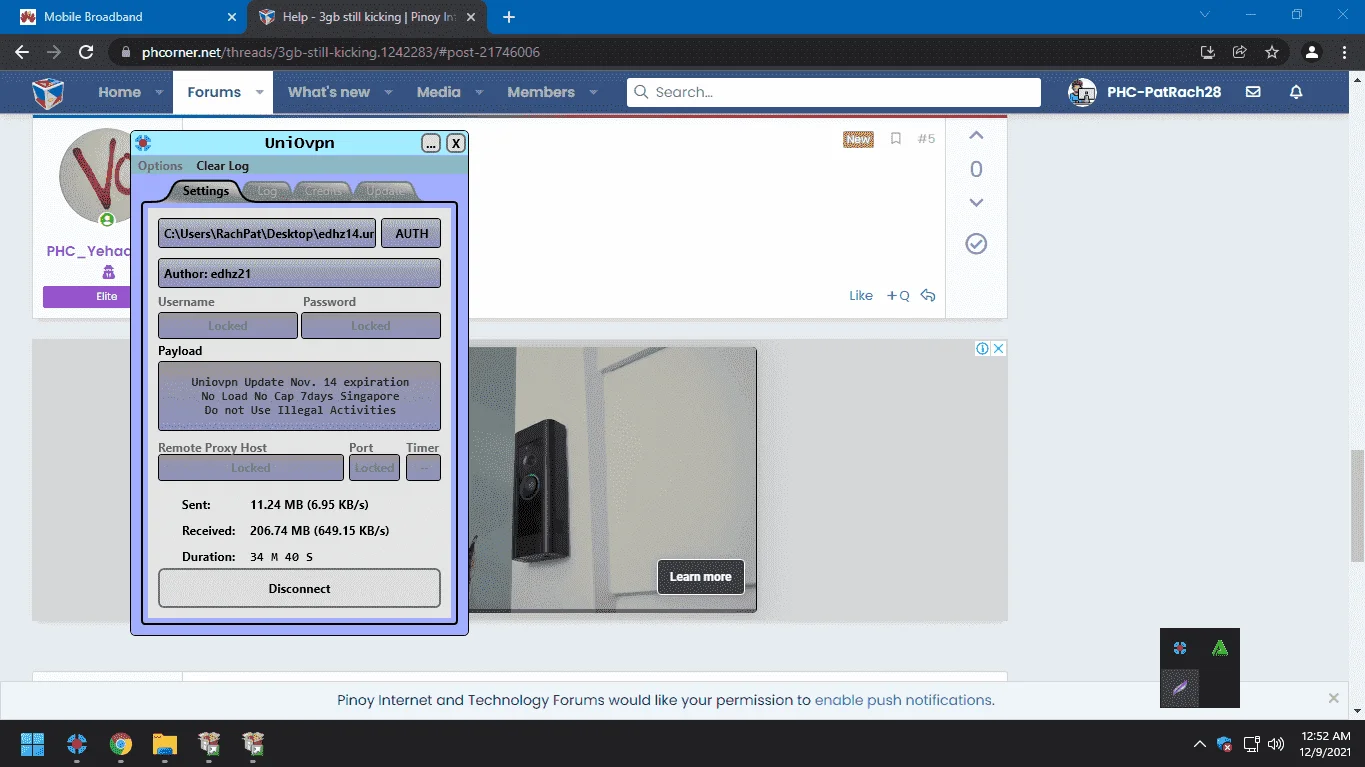Click the Sent 11.24 MB value
The height and width of the screenshot is (767, 1365).
pos(309,505)
